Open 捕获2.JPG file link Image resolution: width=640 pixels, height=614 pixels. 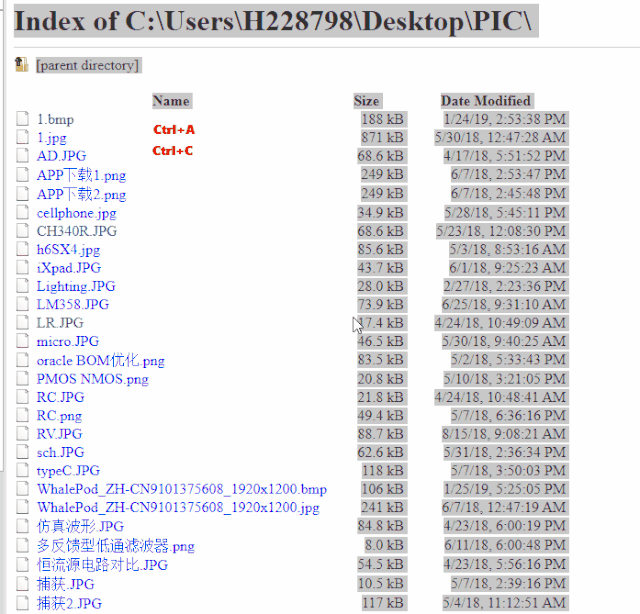[x=69, y=603]
